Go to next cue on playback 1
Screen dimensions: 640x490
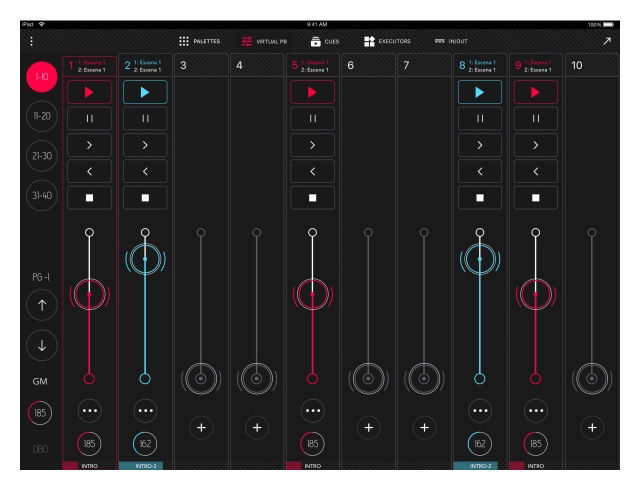point(89,145)
